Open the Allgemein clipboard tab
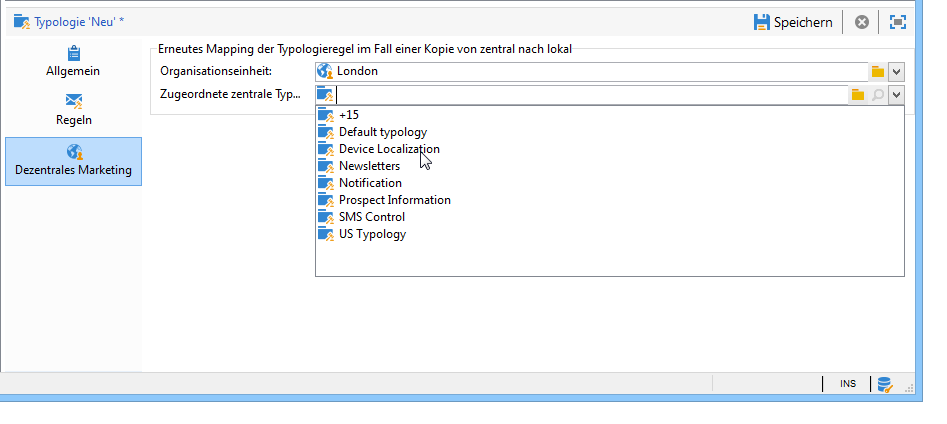The width and height of the screenshot is (947, 424). click(73, 62)
